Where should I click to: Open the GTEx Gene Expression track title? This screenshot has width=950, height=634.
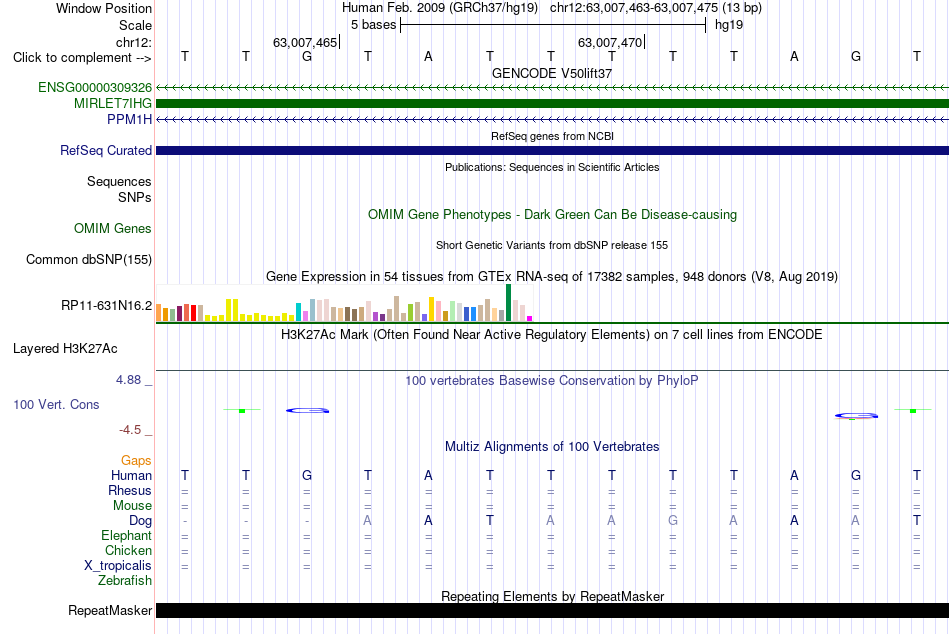(552, 276)
